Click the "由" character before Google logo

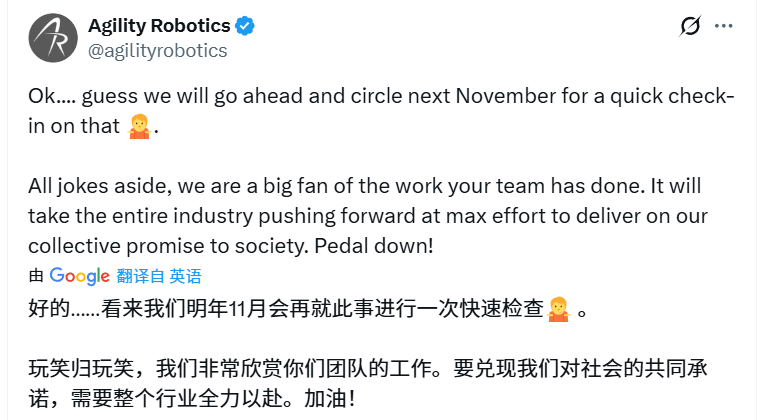pyautogui.click(x=36, y=276)
